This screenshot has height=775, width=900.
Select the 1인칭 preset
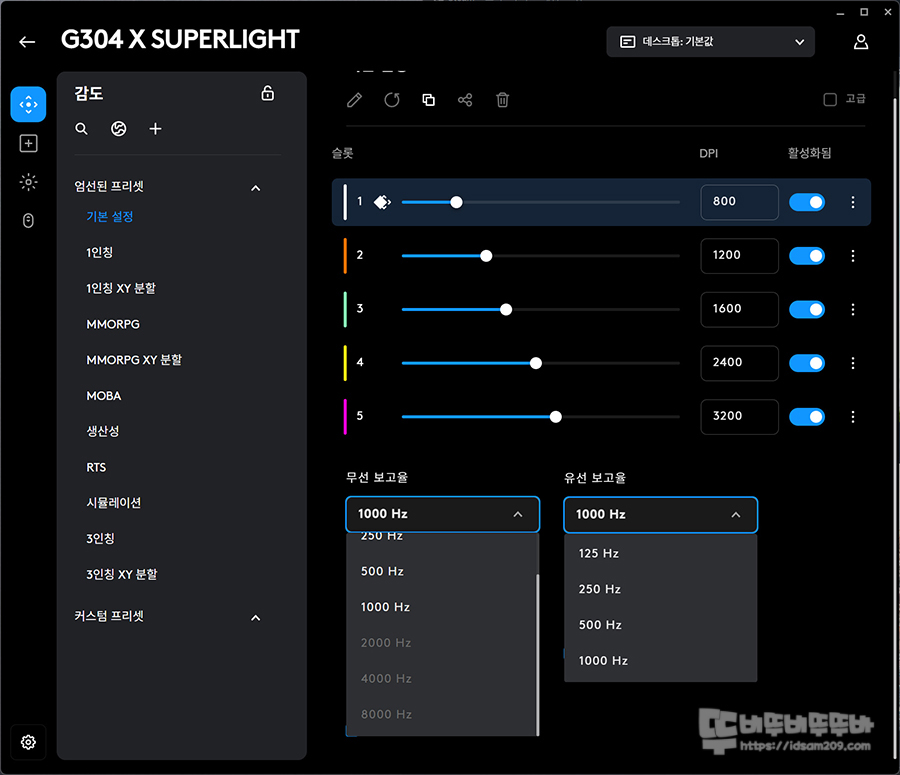(99, 252)
